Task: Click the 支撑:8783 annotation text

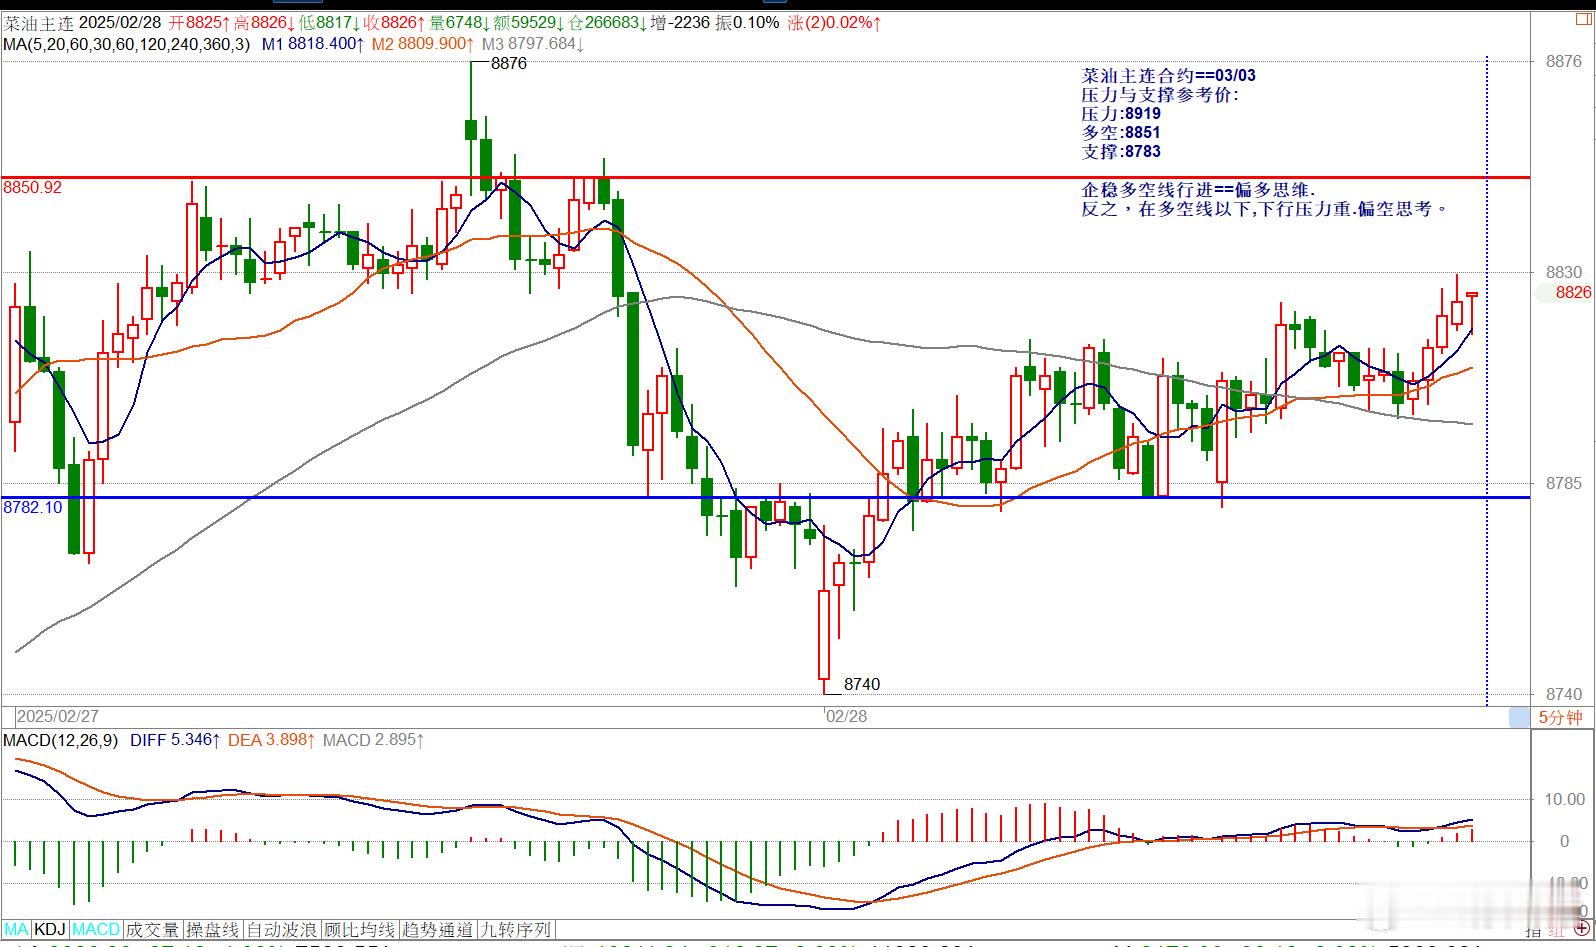Action: pyautogui.click(x=1121, y=152)
